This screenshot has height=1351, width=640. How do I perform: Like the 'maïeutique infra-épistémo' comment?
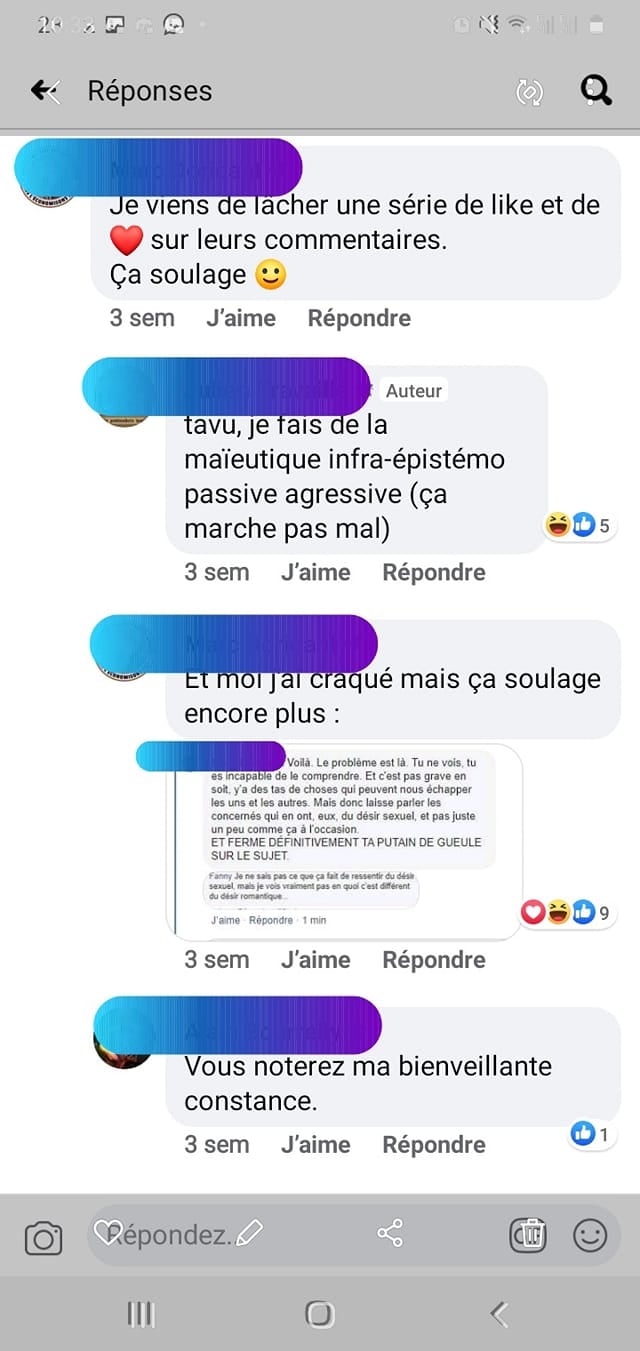[316, 572]
